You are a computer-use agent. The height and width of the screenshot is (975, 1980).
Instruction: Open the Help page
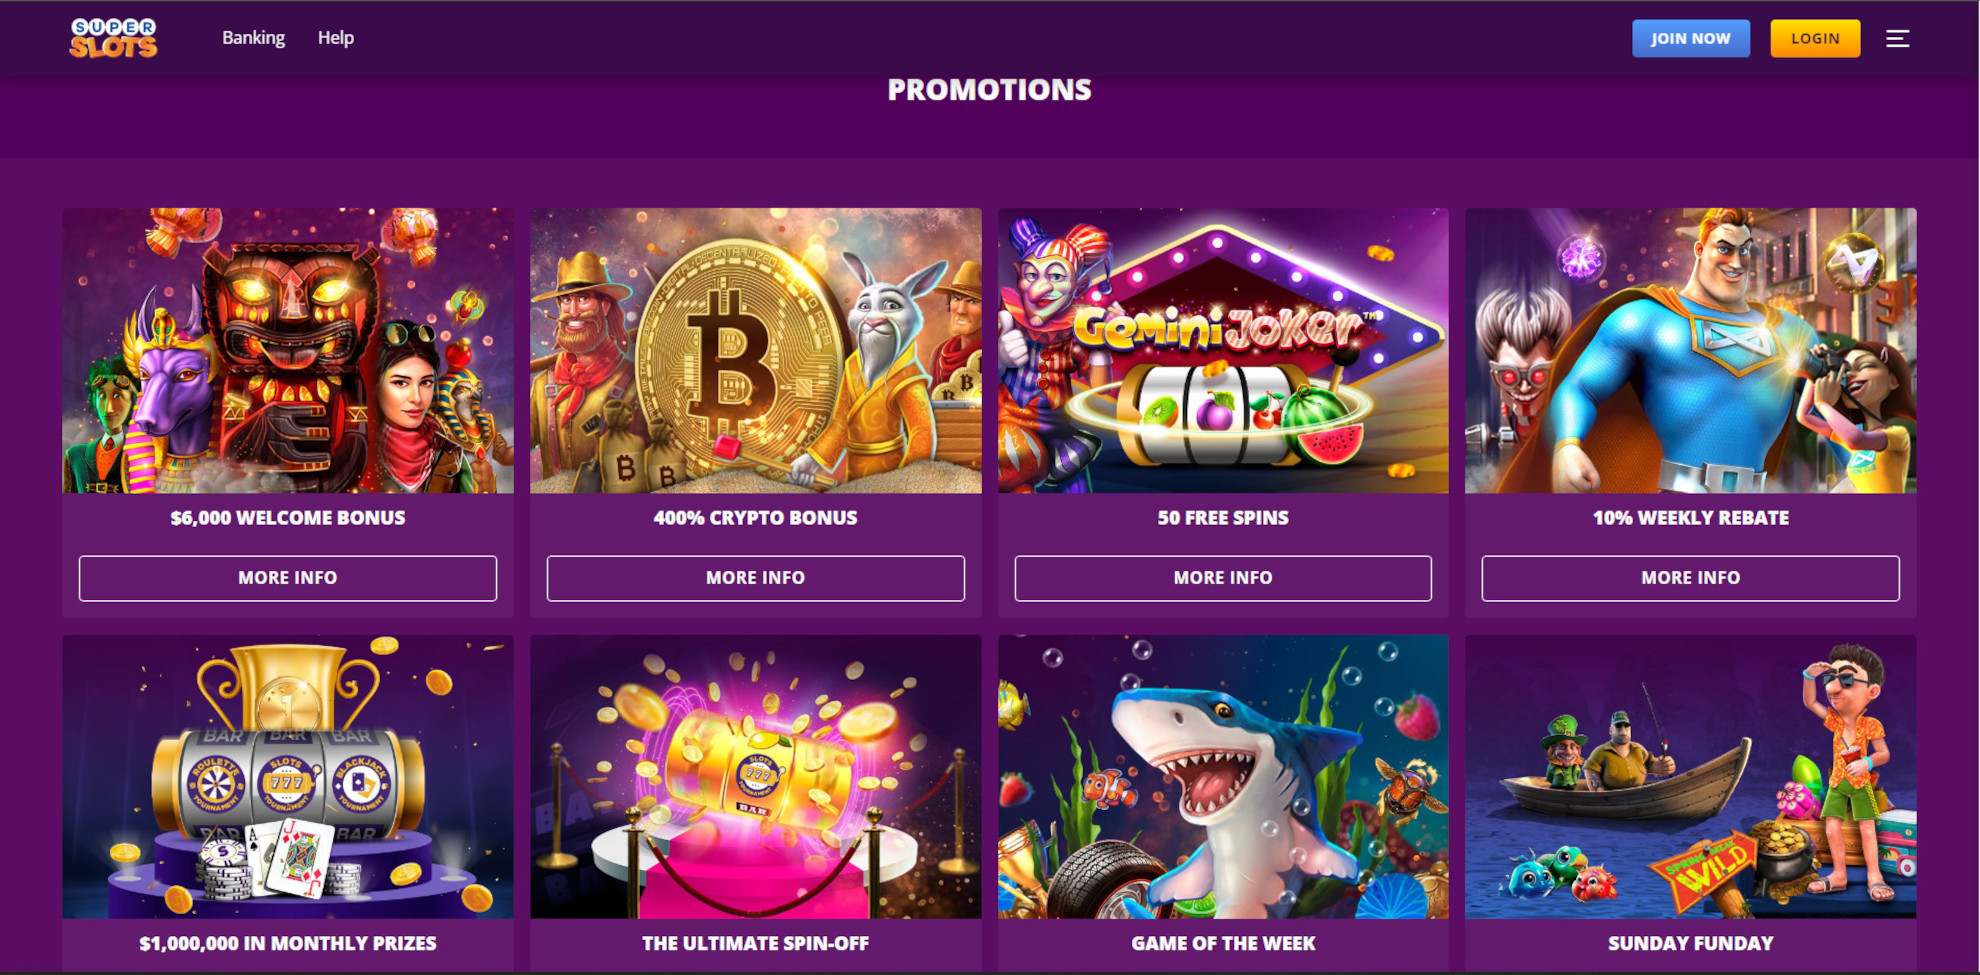336,37
